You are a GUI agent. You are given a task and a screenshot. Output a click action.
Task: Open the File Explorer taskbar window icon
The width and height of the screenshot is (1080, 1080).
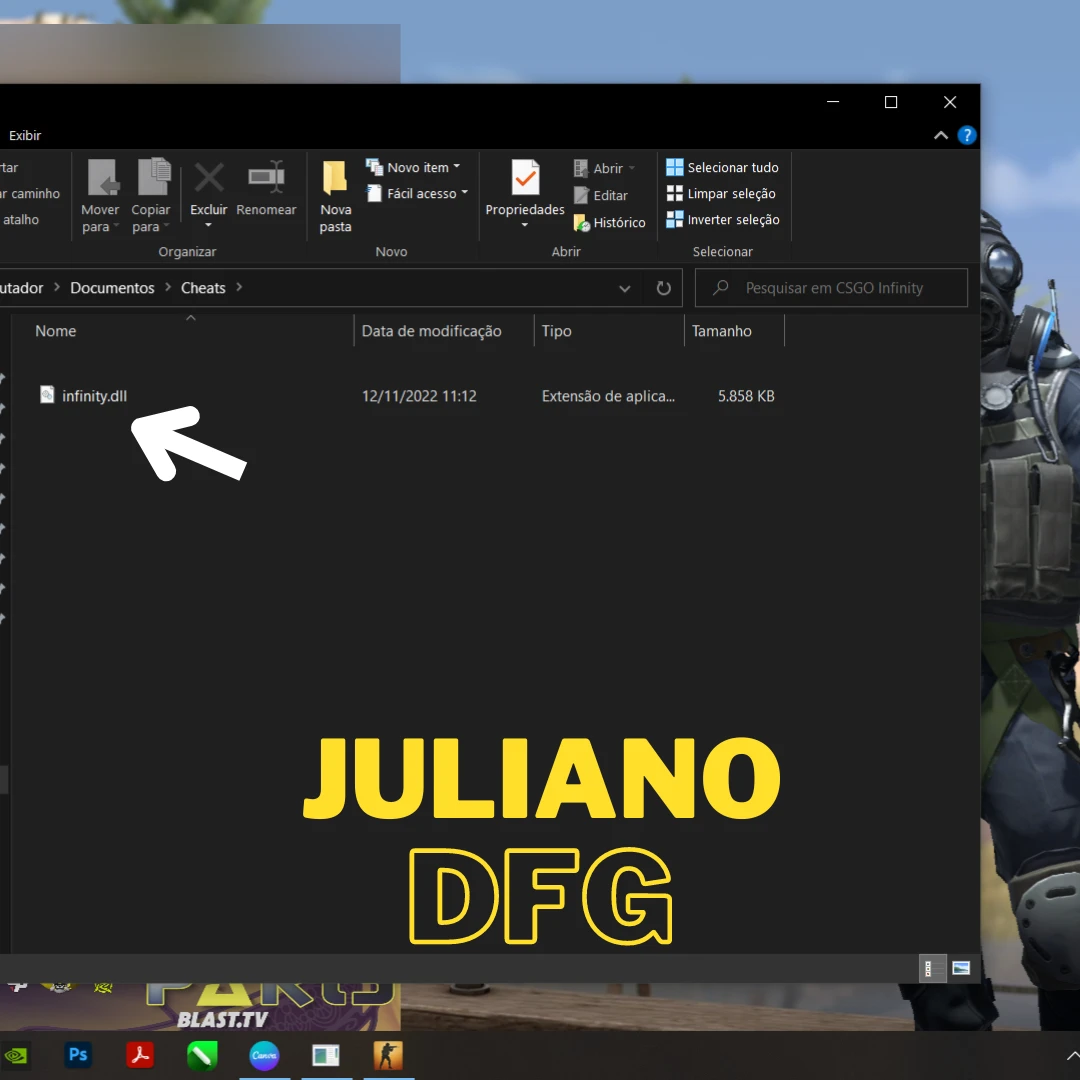point(326,1055)
